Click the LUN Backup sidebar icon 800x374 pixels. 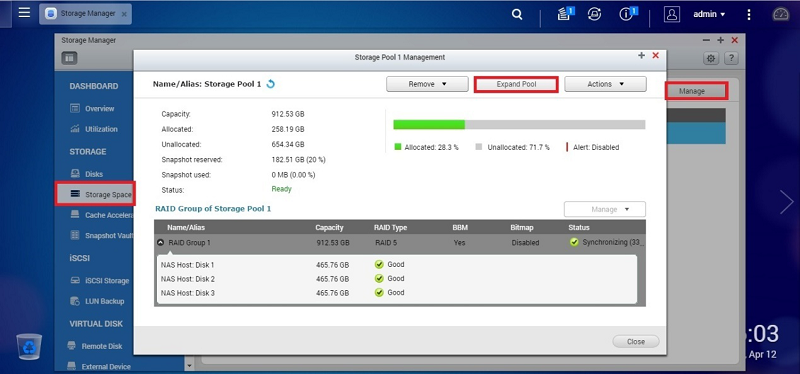click(x=75, y=301)
